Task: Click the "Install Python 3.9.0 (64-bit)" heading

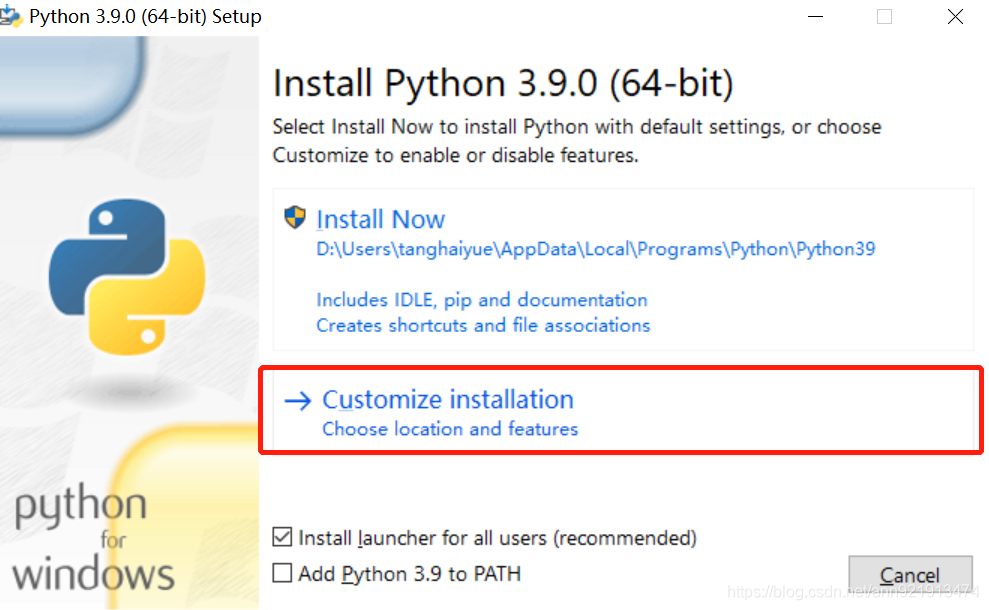Action: [502, 83]
